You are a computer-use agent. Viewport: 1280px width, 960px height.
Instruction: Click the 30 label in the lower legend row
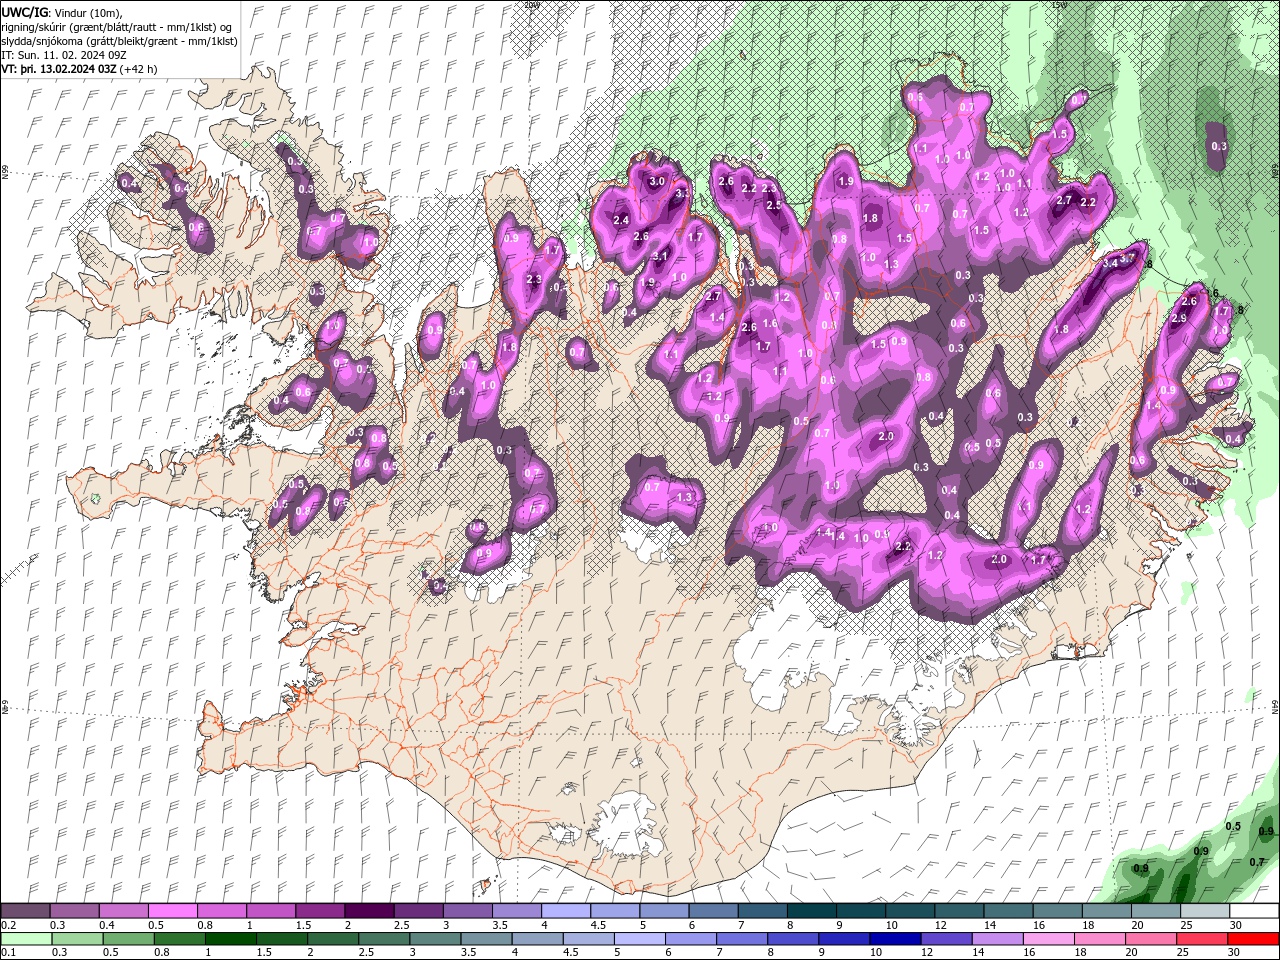[x=1236, y=953]
